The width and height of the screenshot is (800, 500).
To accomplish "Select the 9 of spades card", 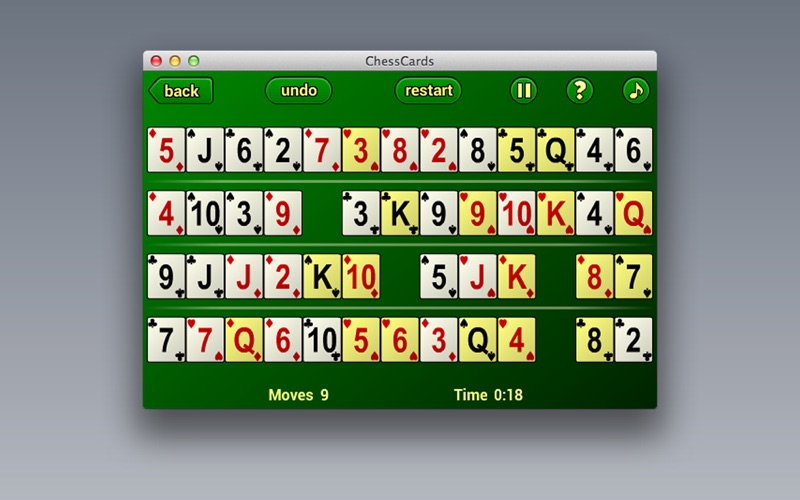I will pyautogui.click(x=439, y=213).
